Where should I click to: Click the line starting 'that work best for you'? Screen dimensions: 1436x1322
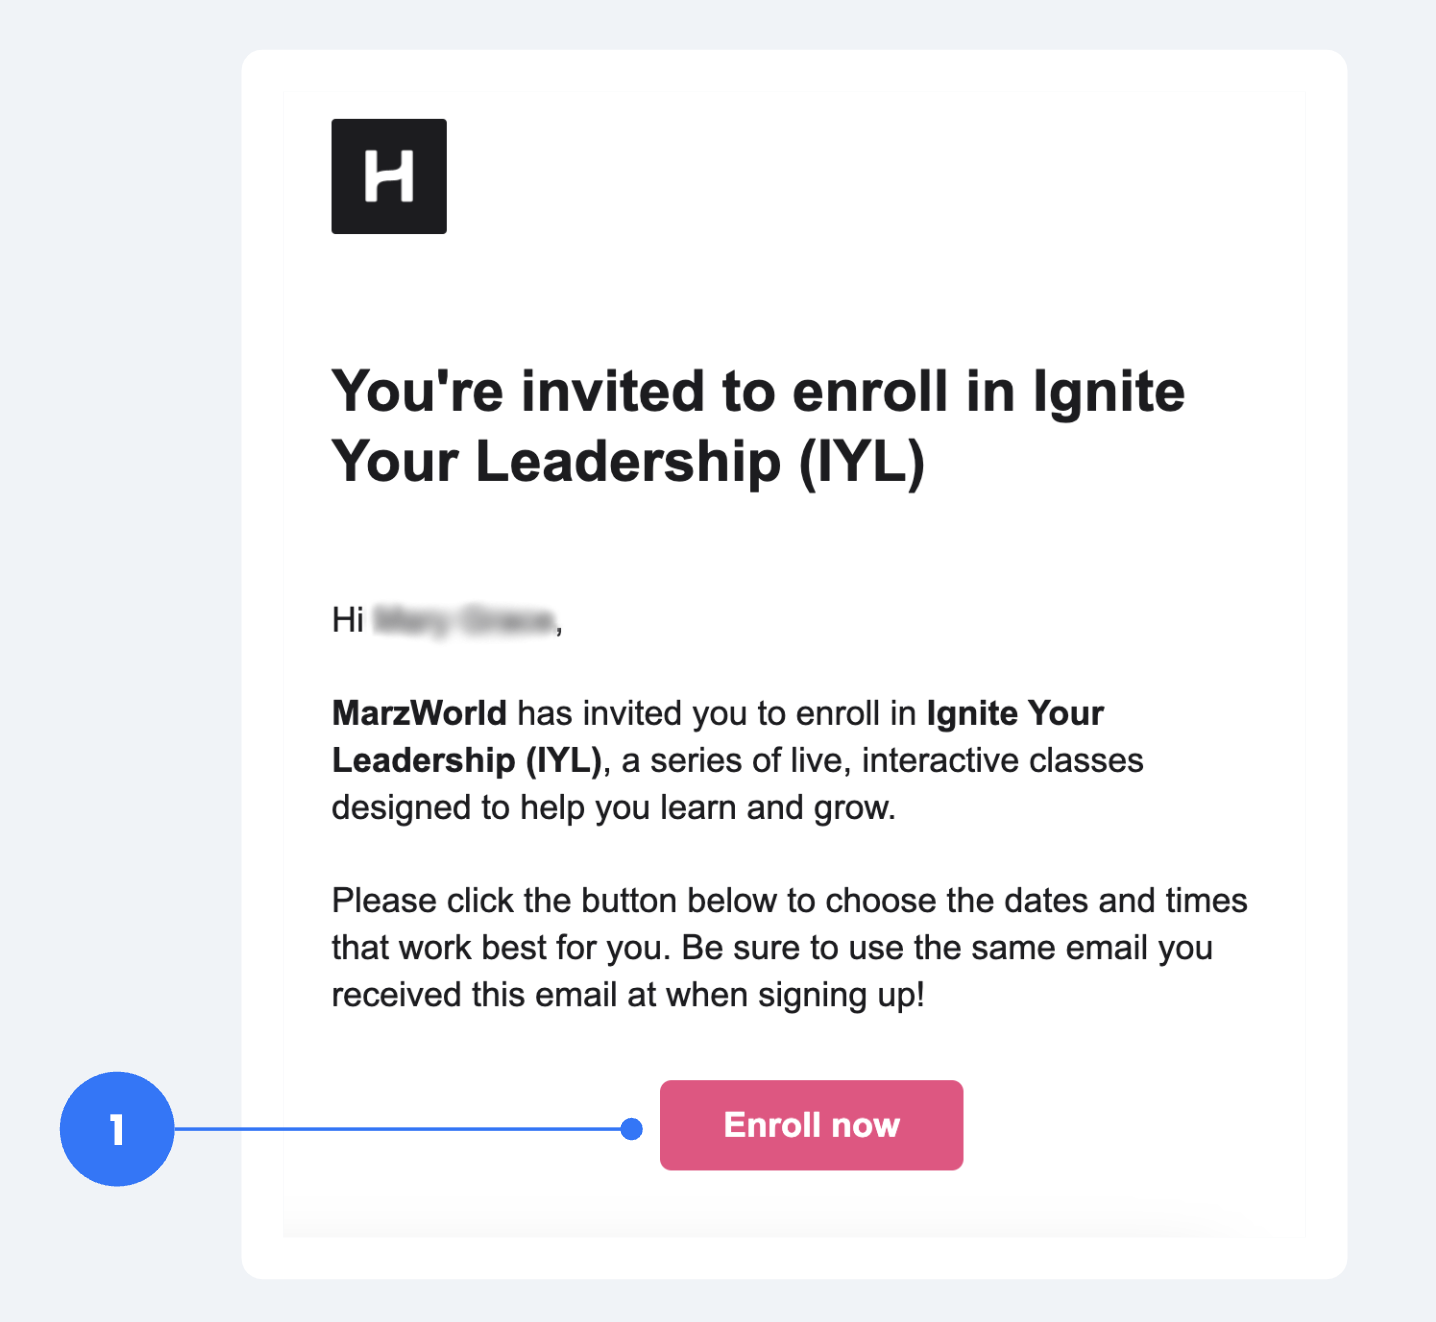point(772,948)
